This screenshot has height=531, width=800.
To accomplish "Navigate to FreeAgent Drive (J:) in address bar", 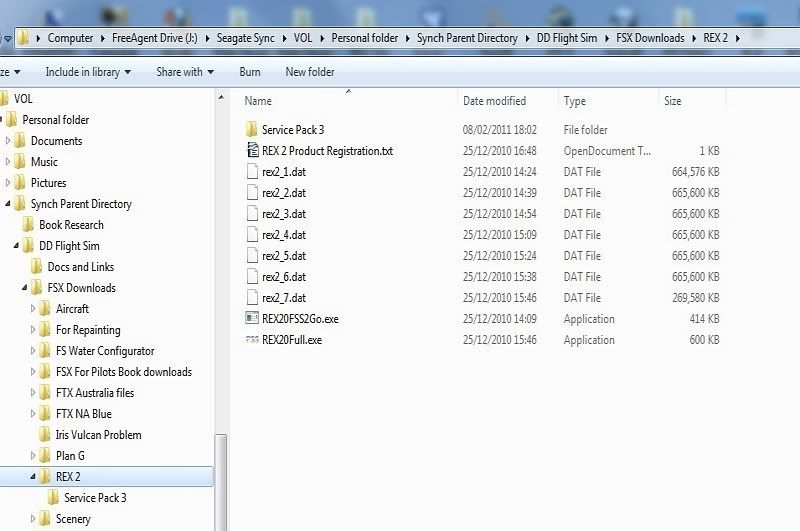I will point(155,38).
